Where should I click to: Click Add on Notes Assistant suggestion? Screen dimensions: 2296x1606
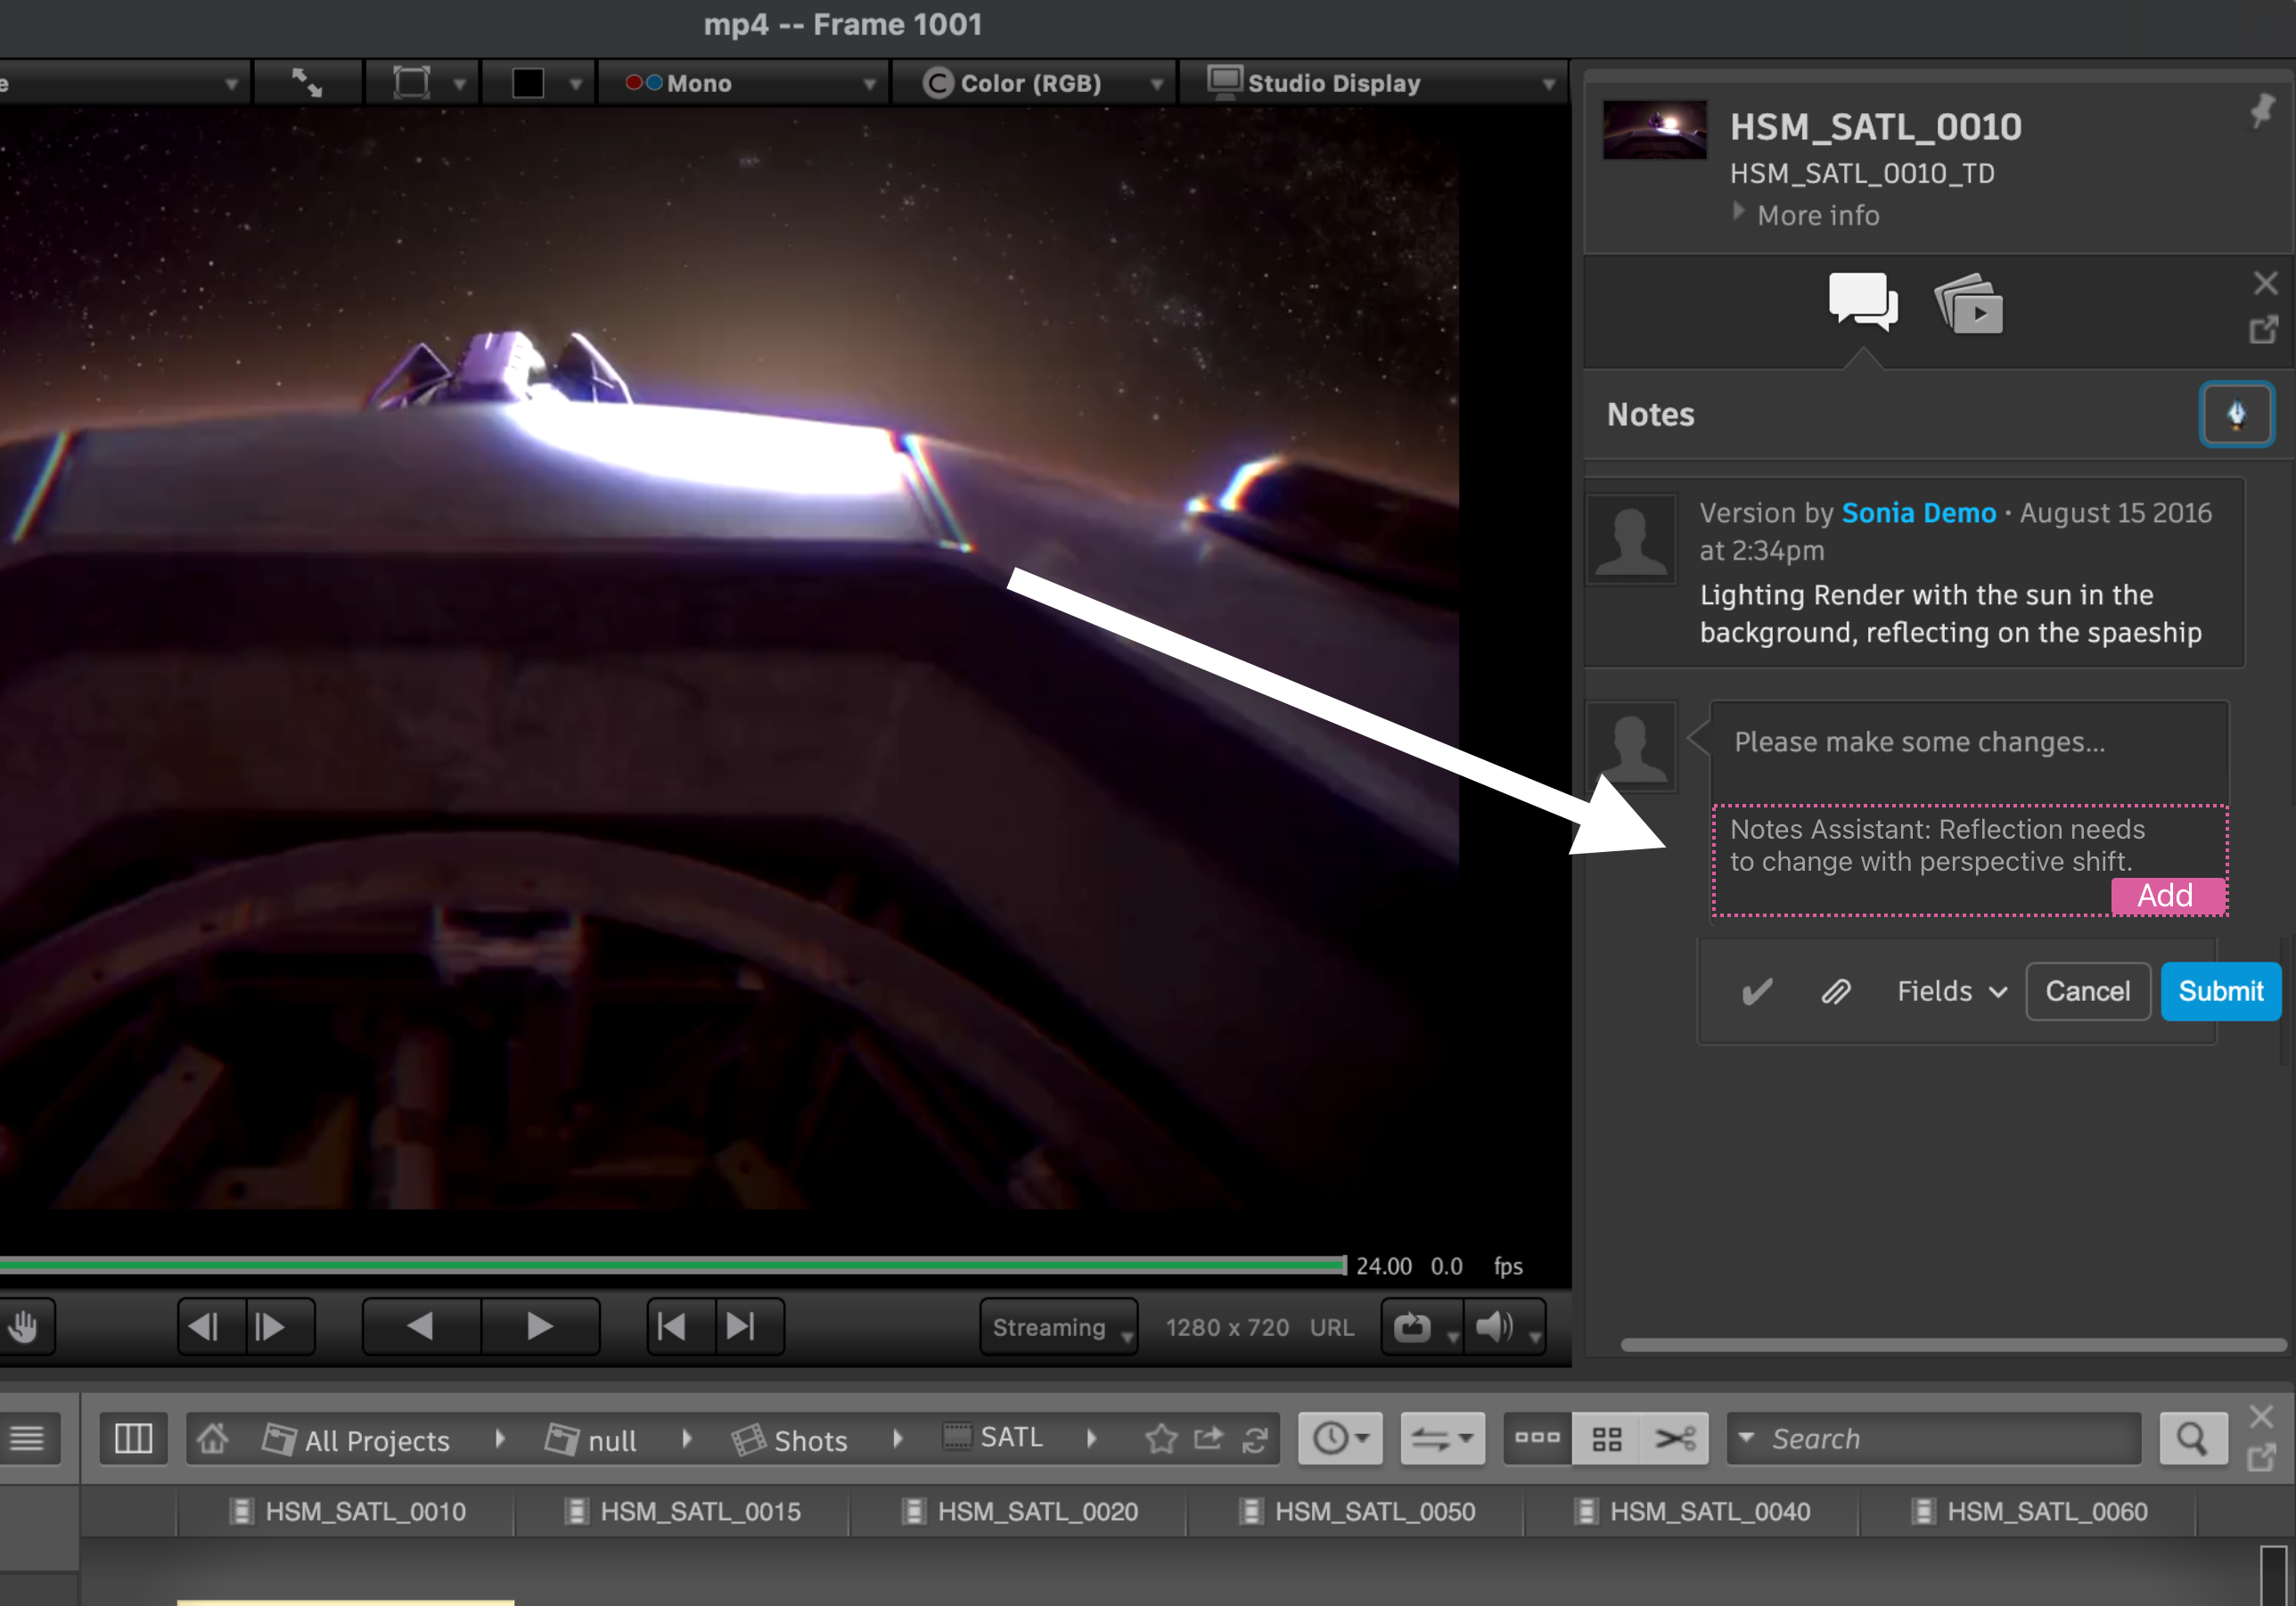coord(2166,895)
